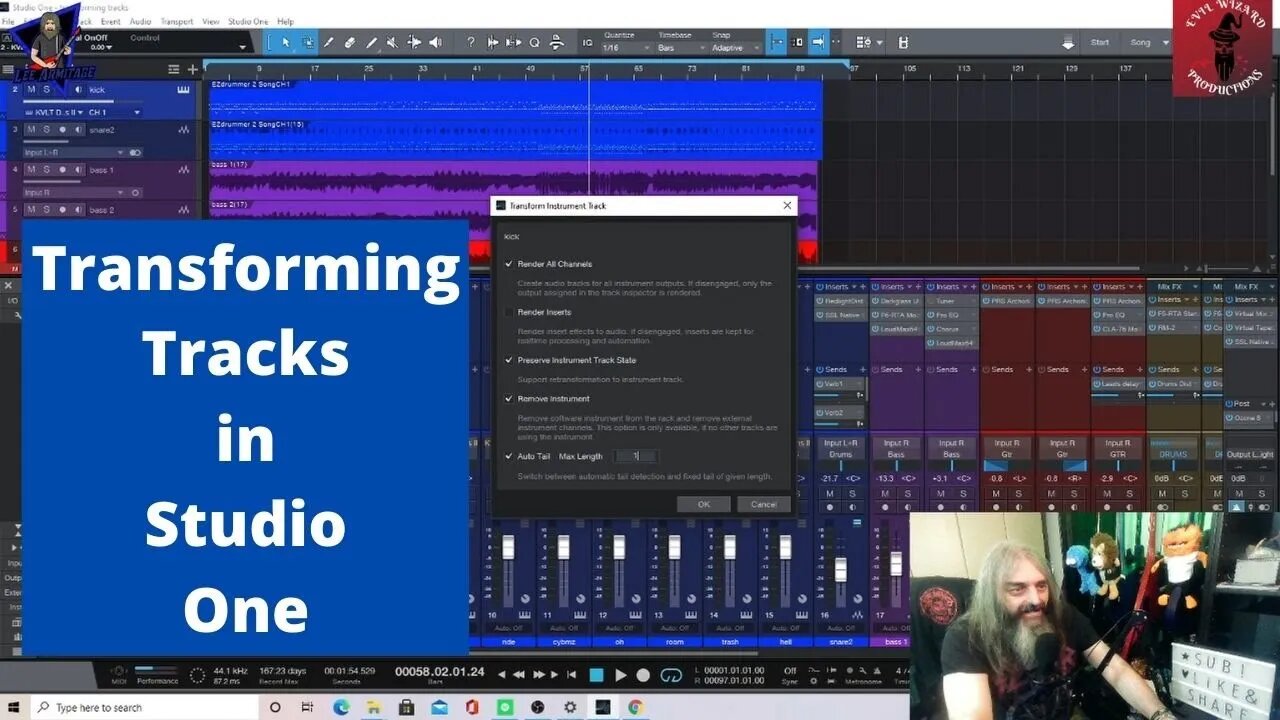Select the Paint pencil tool

pos(371,42)
